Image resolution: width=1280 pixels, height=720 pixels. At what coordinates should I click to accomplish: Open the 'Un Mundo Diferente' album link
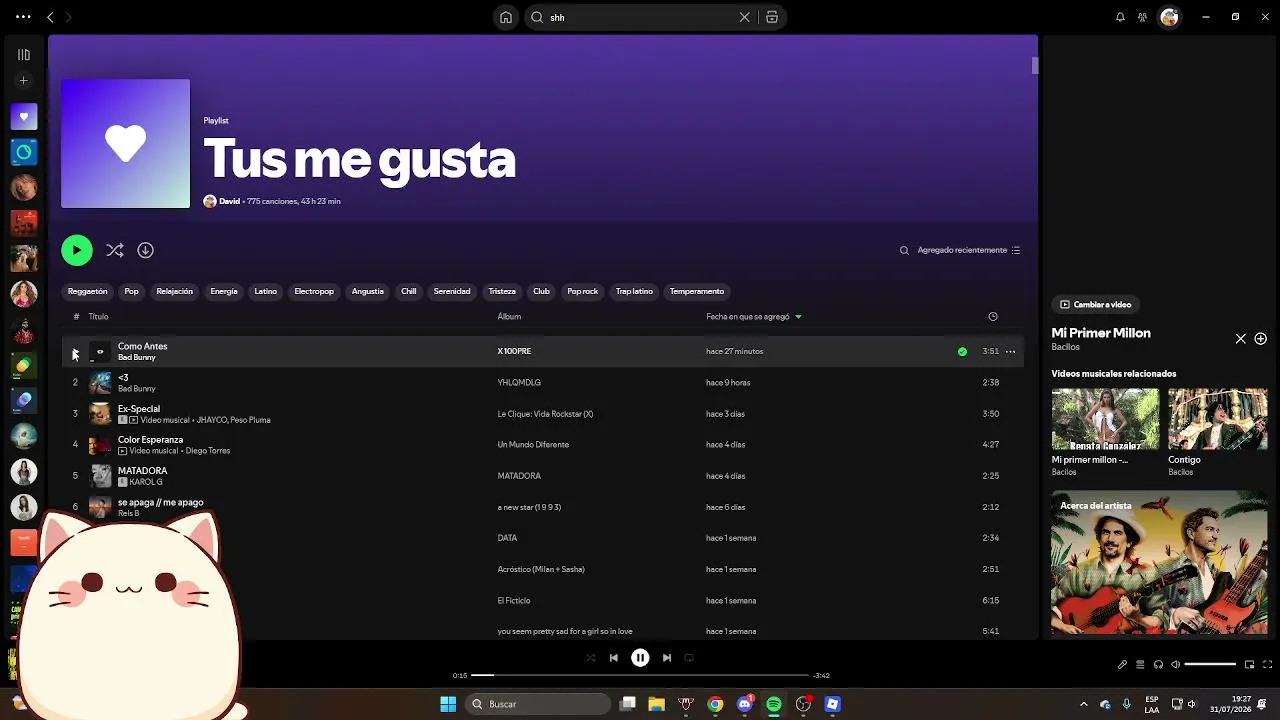[x=533, y=445]
